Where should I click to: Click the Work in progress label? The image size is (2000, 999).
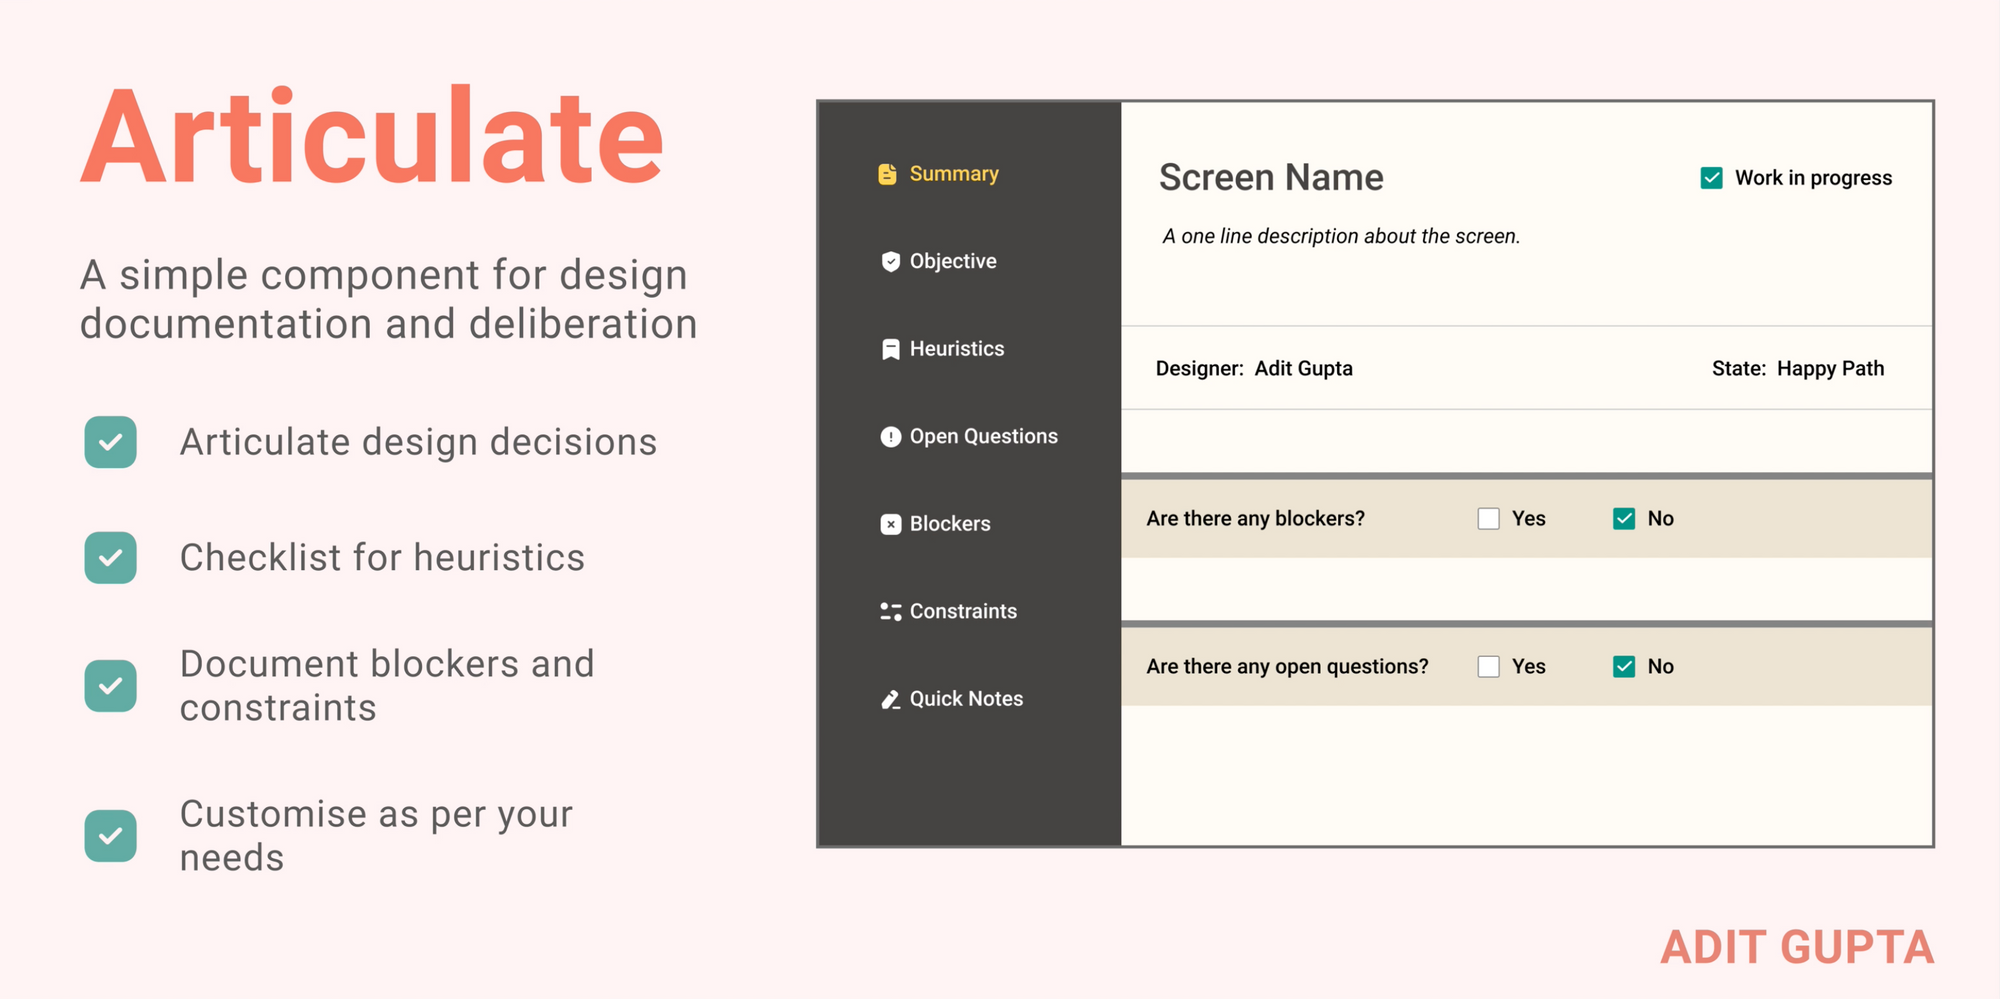[x=1813, y=178]
